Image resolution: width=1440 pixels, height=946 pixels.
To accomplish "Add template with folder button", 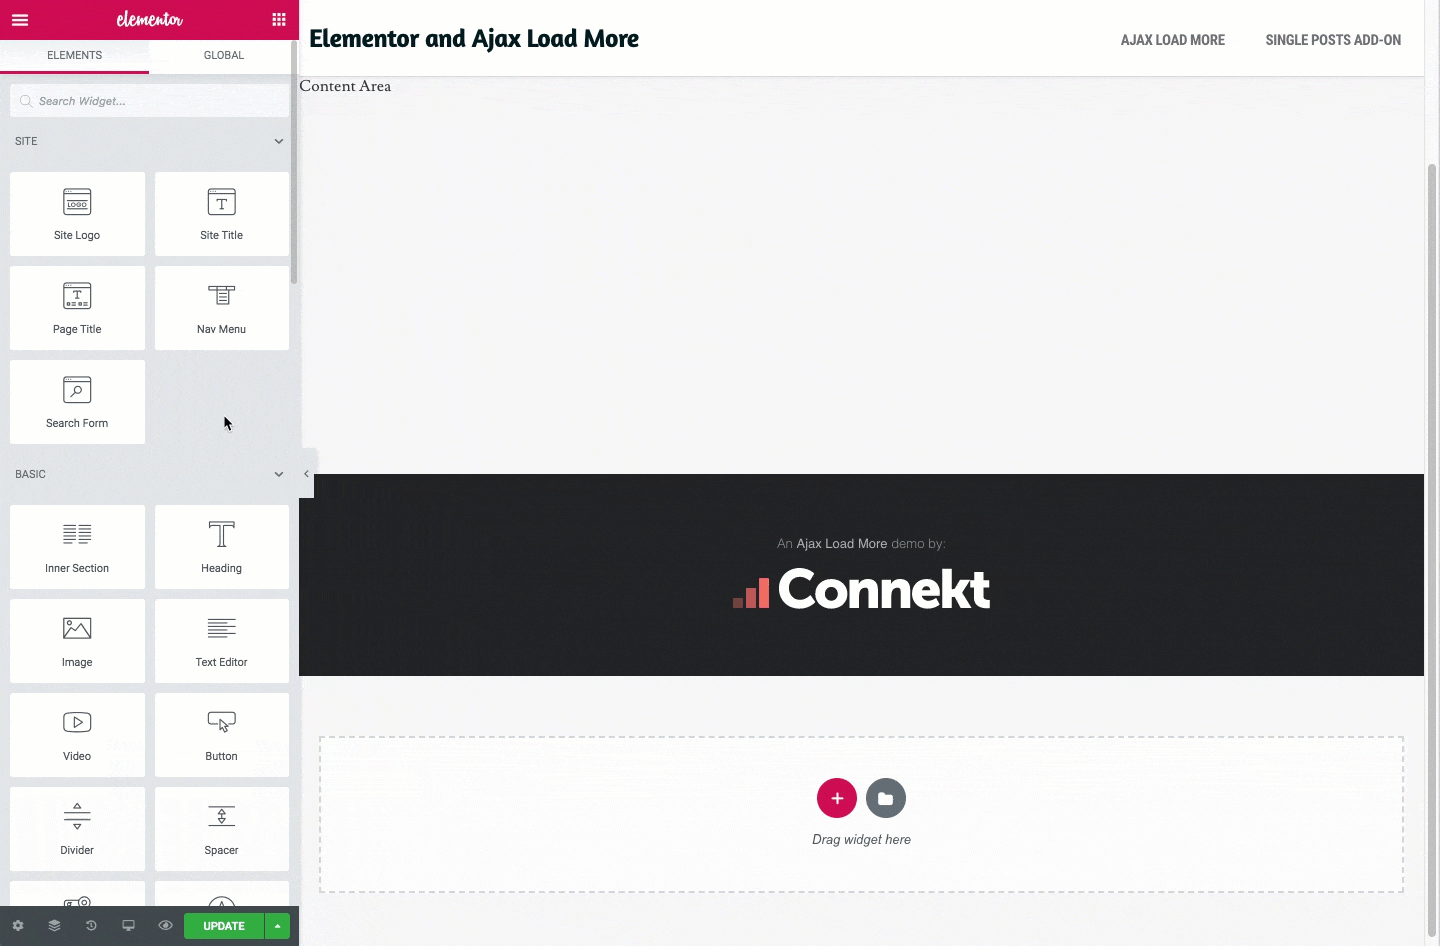I will coord(886,798).
